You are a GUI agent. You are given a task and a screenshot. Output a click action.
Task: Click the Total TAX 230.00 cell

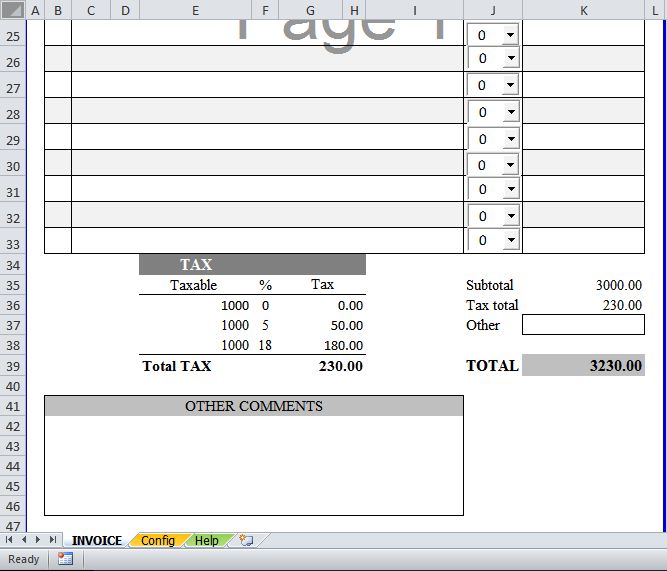tap(322, 366)
